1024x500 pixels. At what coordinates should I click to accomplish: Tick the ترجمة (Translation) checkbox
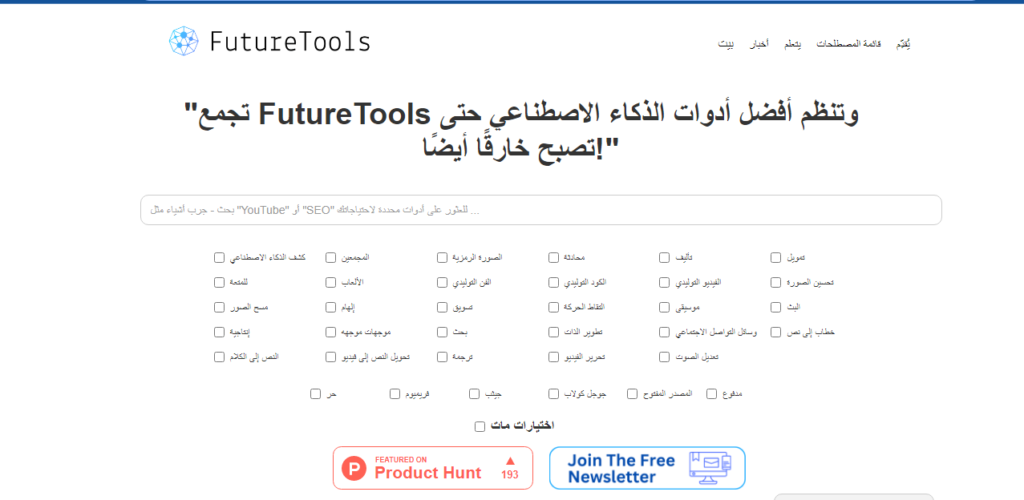click(x=442, y=356)
